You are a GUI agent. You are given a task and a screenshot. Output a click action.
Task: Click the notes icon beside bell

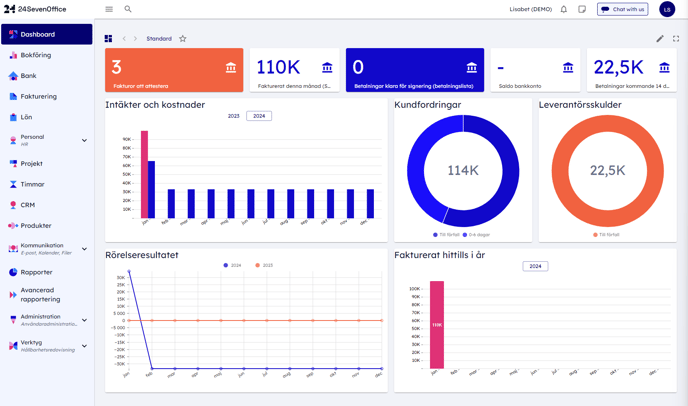(582, 9)
